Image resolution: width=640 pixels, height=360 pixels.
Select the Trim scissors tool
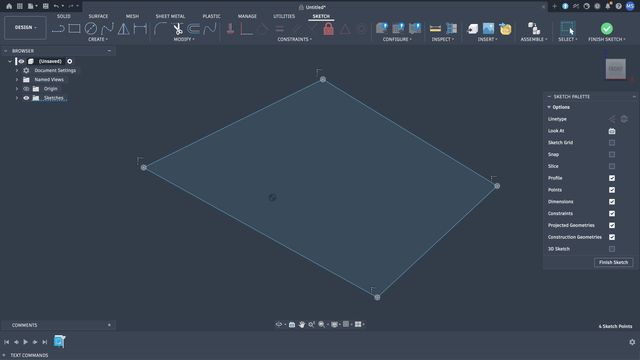[x=178, y=29]
